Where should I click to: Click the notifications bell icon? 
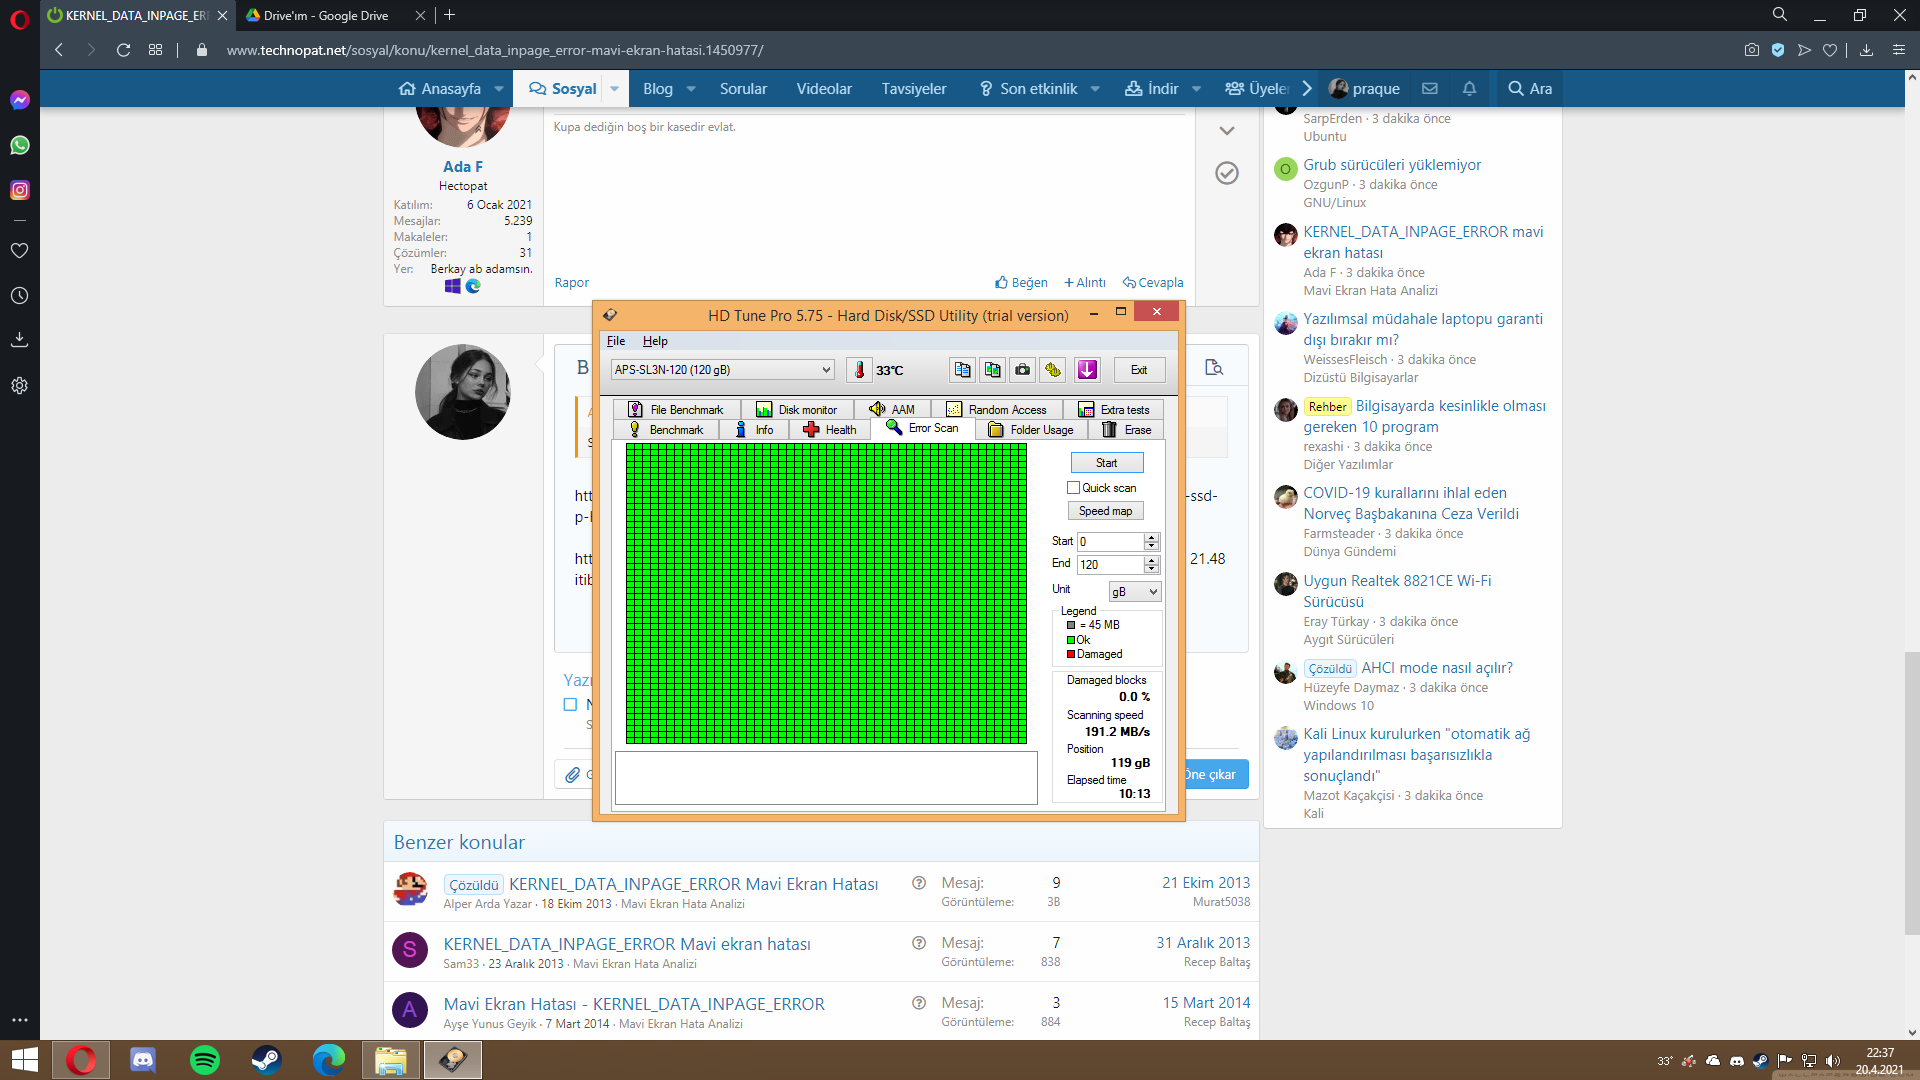pyautogui.click(x=1469, y=88)
